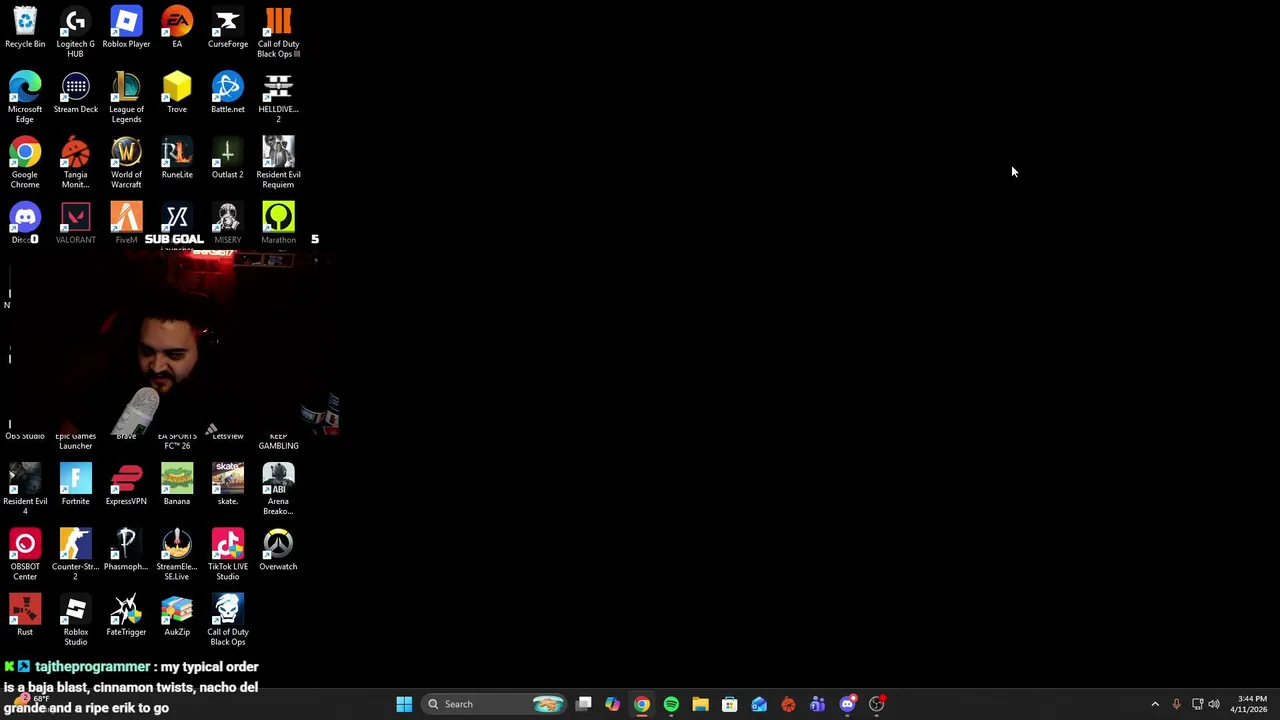
Task: Open Microsoft Teams from the taskbar
Action: coord(818,704)
